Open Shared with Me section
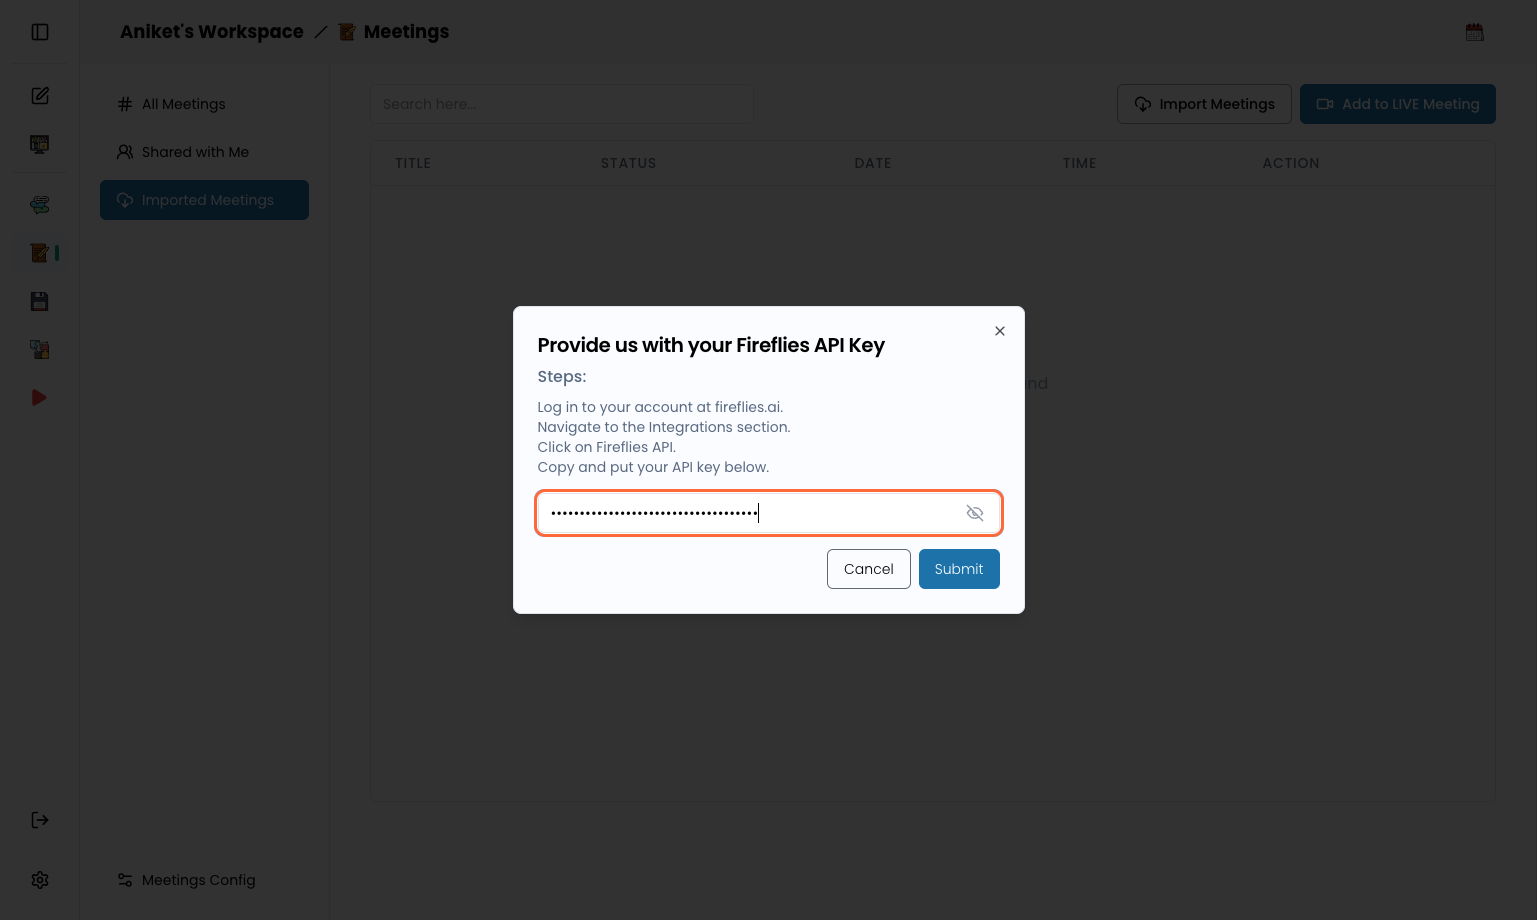This screenshot has height=920, width=1537. coord(195,152)
